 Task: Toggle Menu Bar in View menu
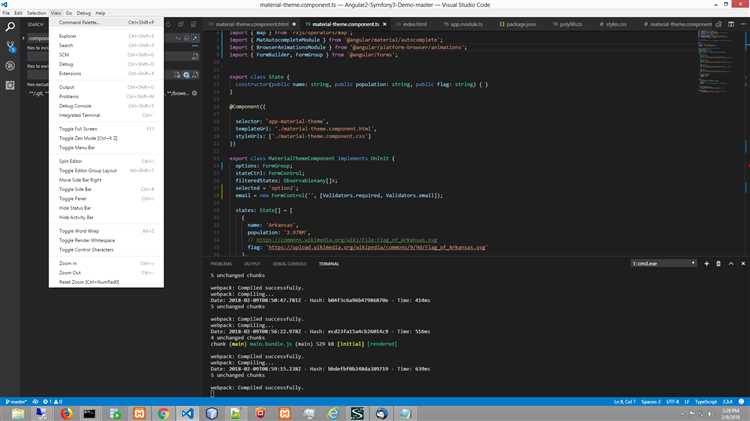(77, 148)
